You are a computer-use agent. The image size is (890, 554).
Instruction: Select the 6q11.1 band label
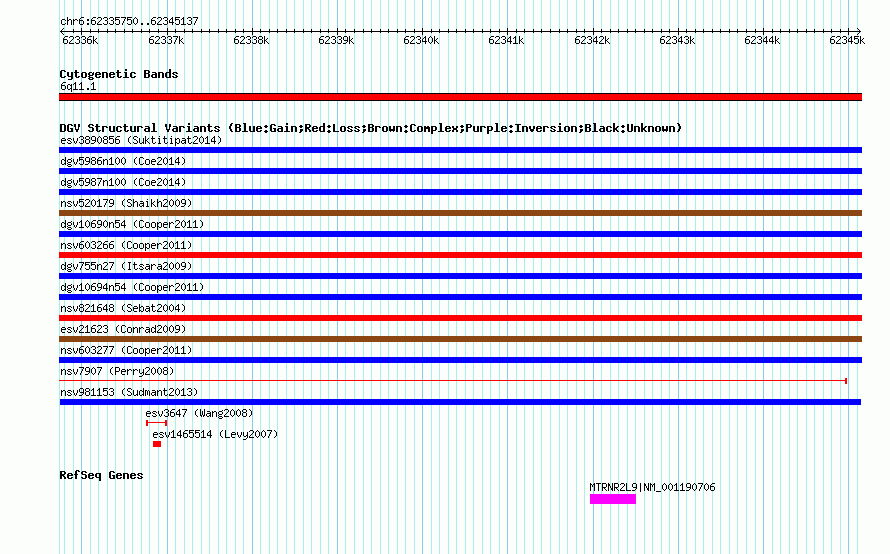(78, 87)
